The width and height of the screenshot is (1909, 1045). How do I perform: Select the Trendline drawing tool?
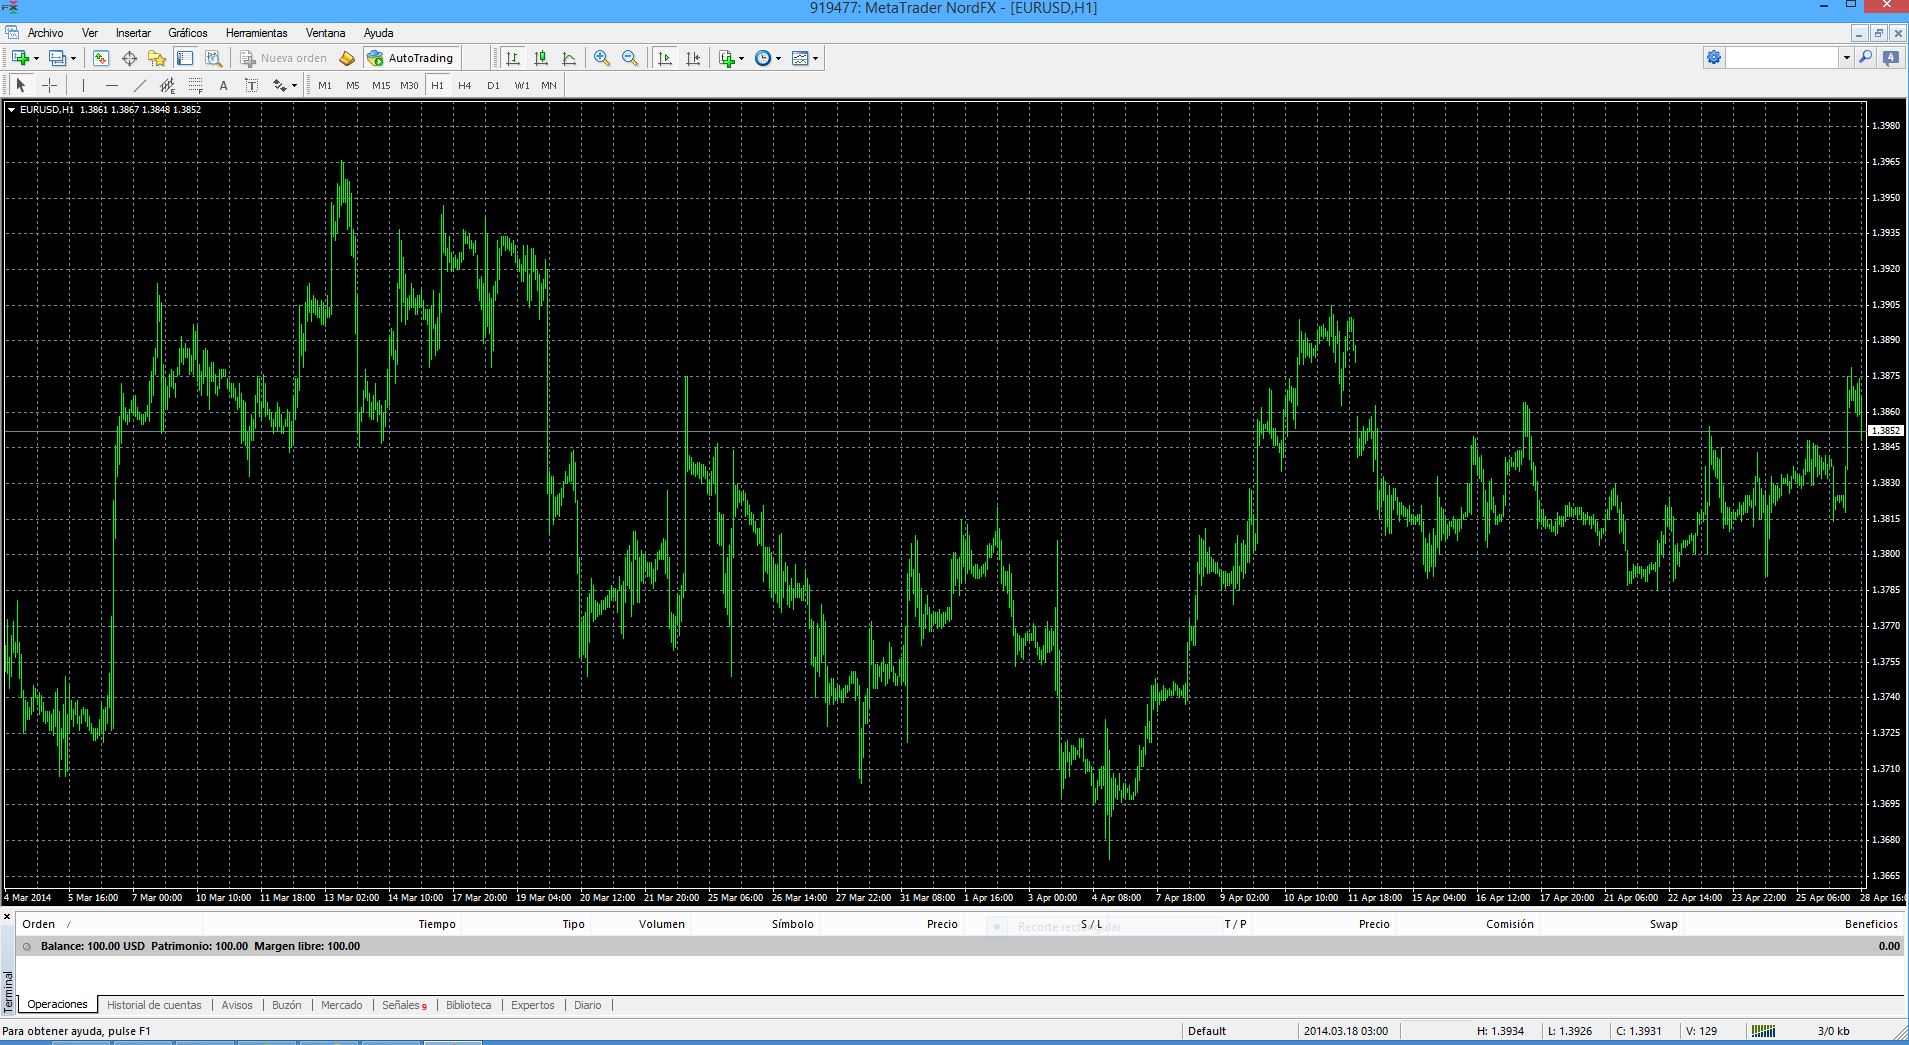139,85
